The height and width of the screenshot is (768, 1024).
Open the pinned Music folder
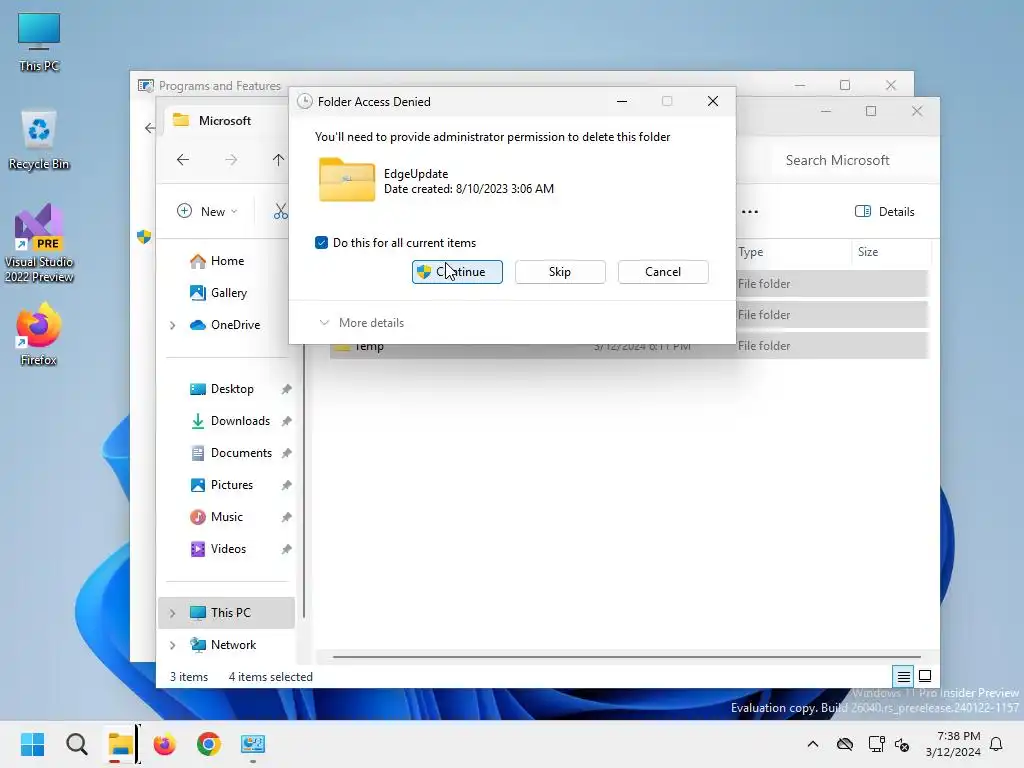pyautogui.click(x=226, y=517)
